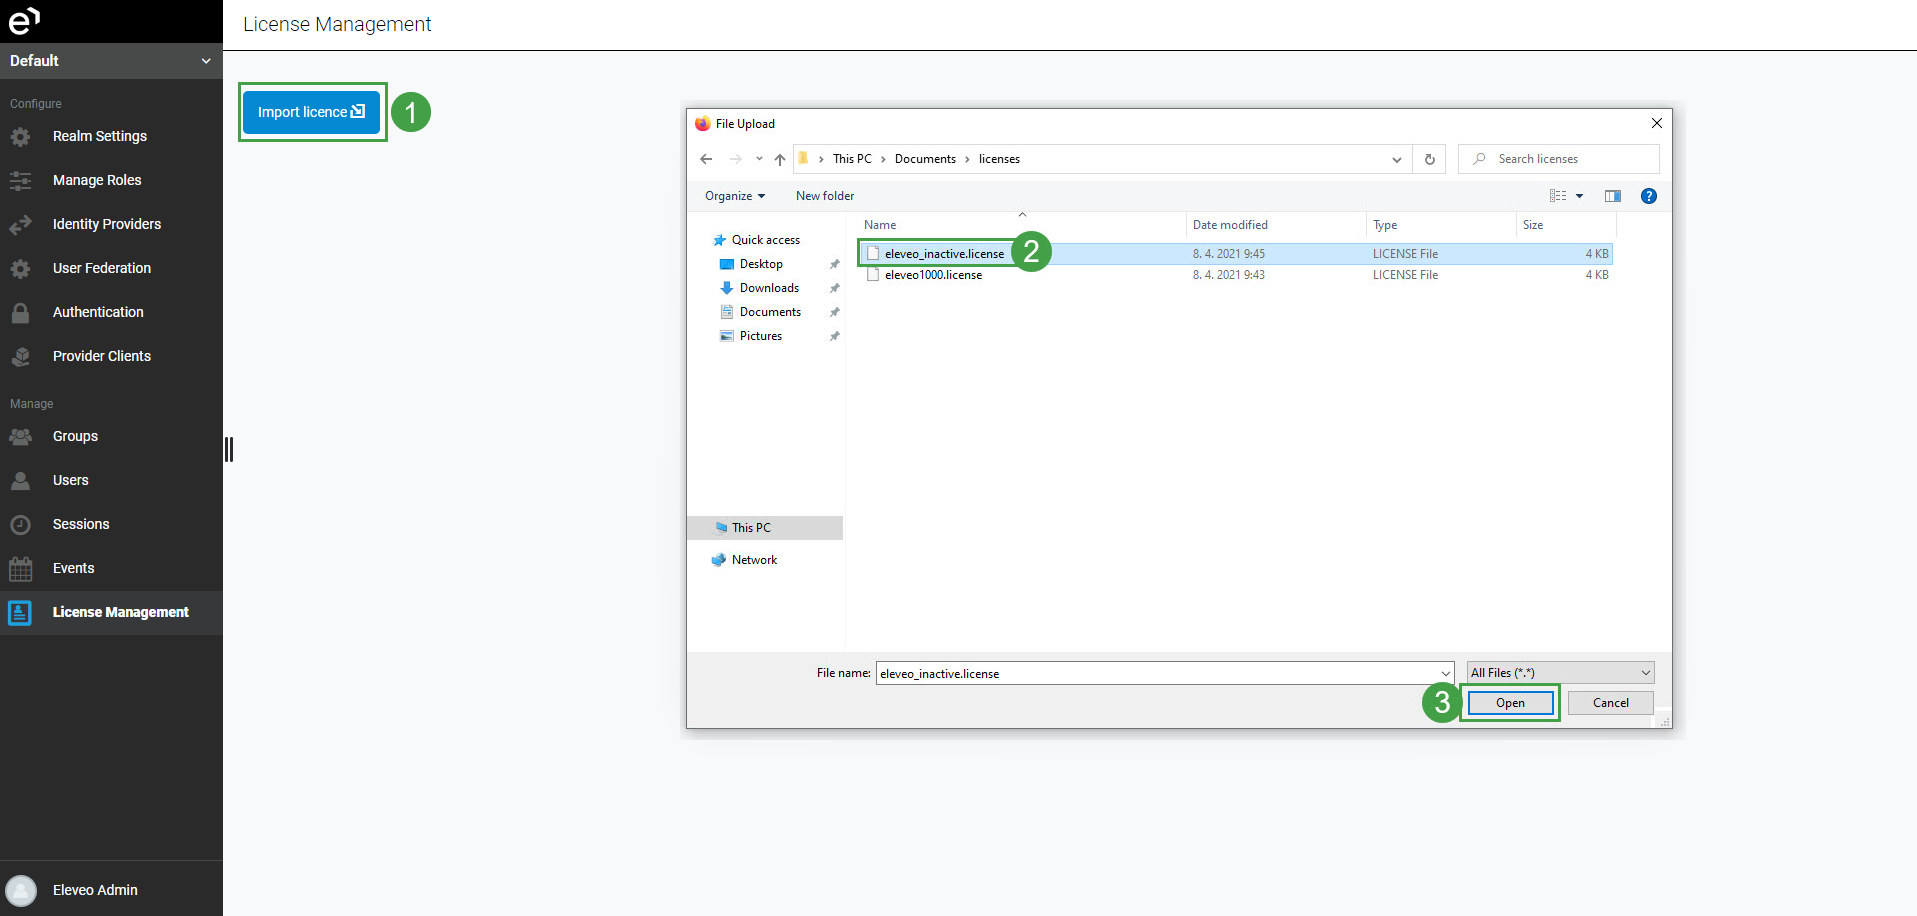Click the Import licence button
Screen dimensions: 1917x916
(311, 112)
